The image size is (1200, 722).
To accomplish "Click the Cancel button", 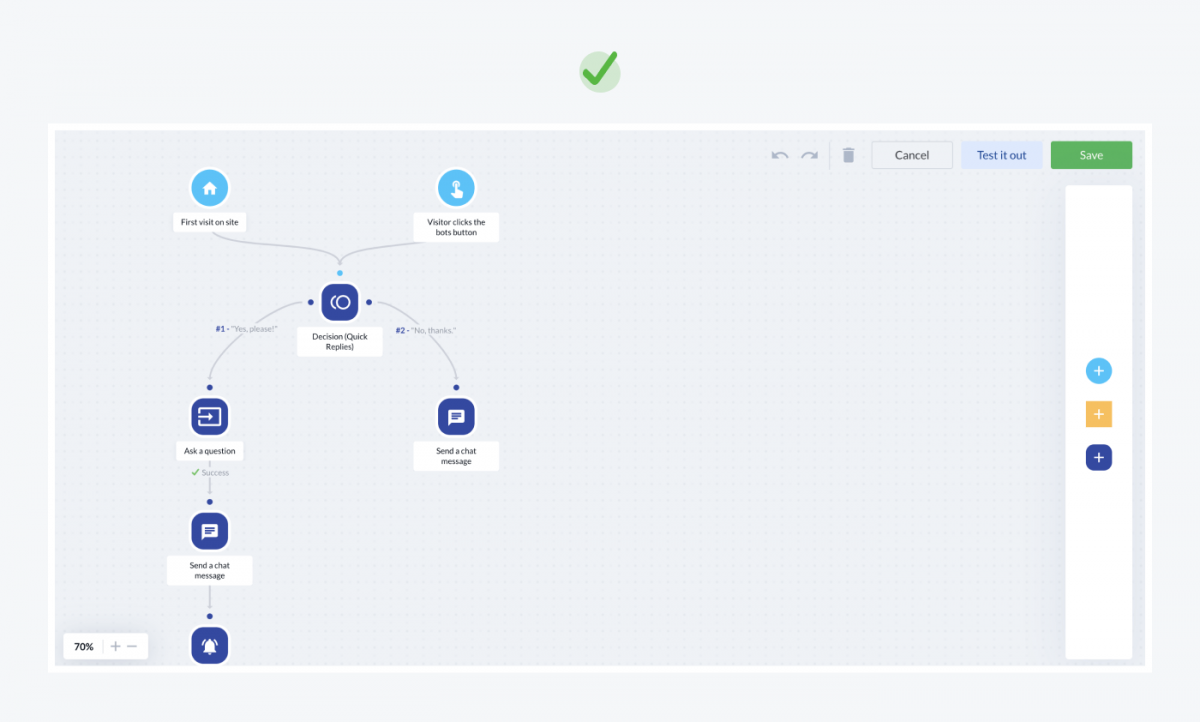I will [912, 155].
